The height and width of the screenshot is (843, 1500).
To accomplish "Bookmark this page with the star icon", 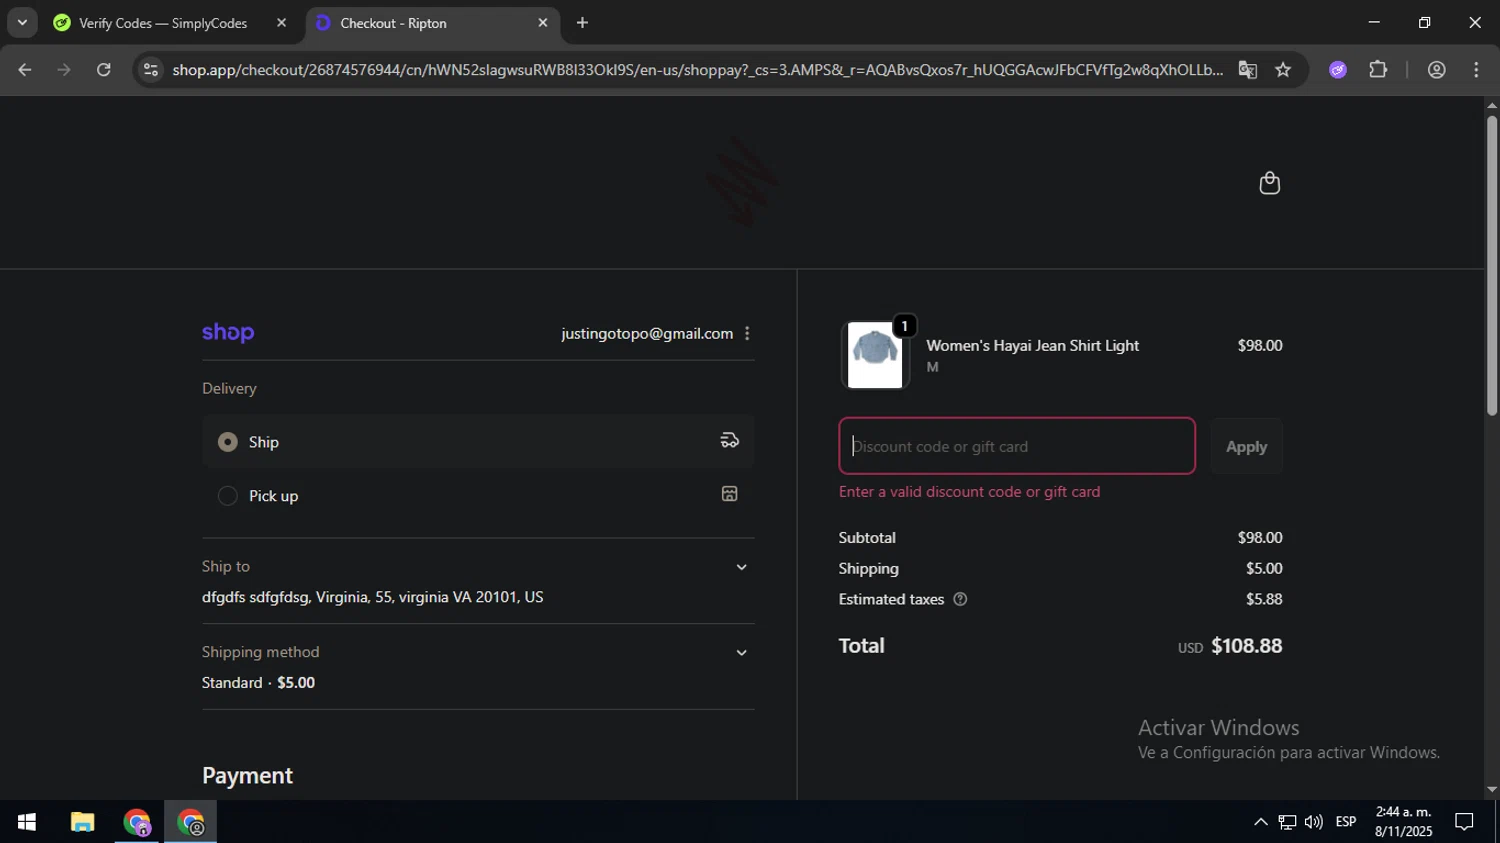I will click(1283, 70).
